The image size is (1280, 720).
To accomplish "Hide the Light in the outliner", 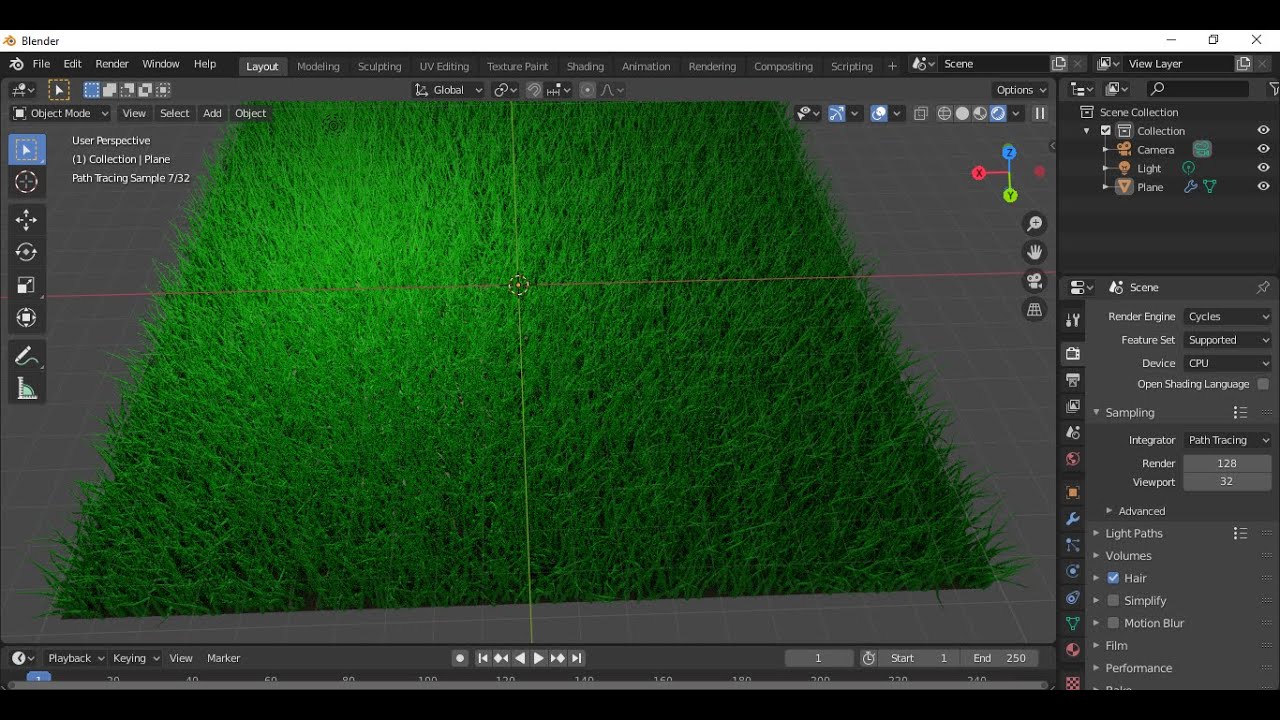I will coord(1263,168).
